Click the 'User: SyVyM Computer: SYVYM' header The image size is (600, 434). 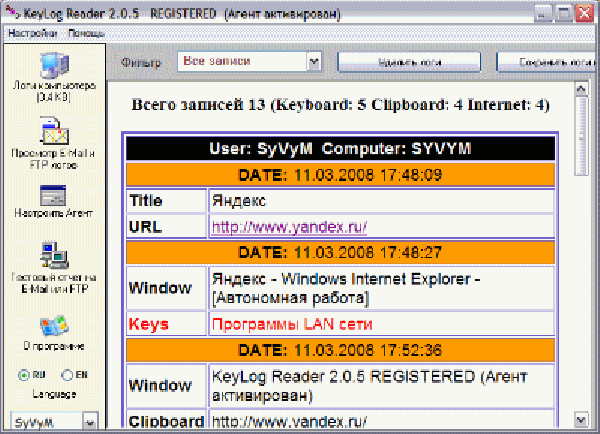coord(340,148)
